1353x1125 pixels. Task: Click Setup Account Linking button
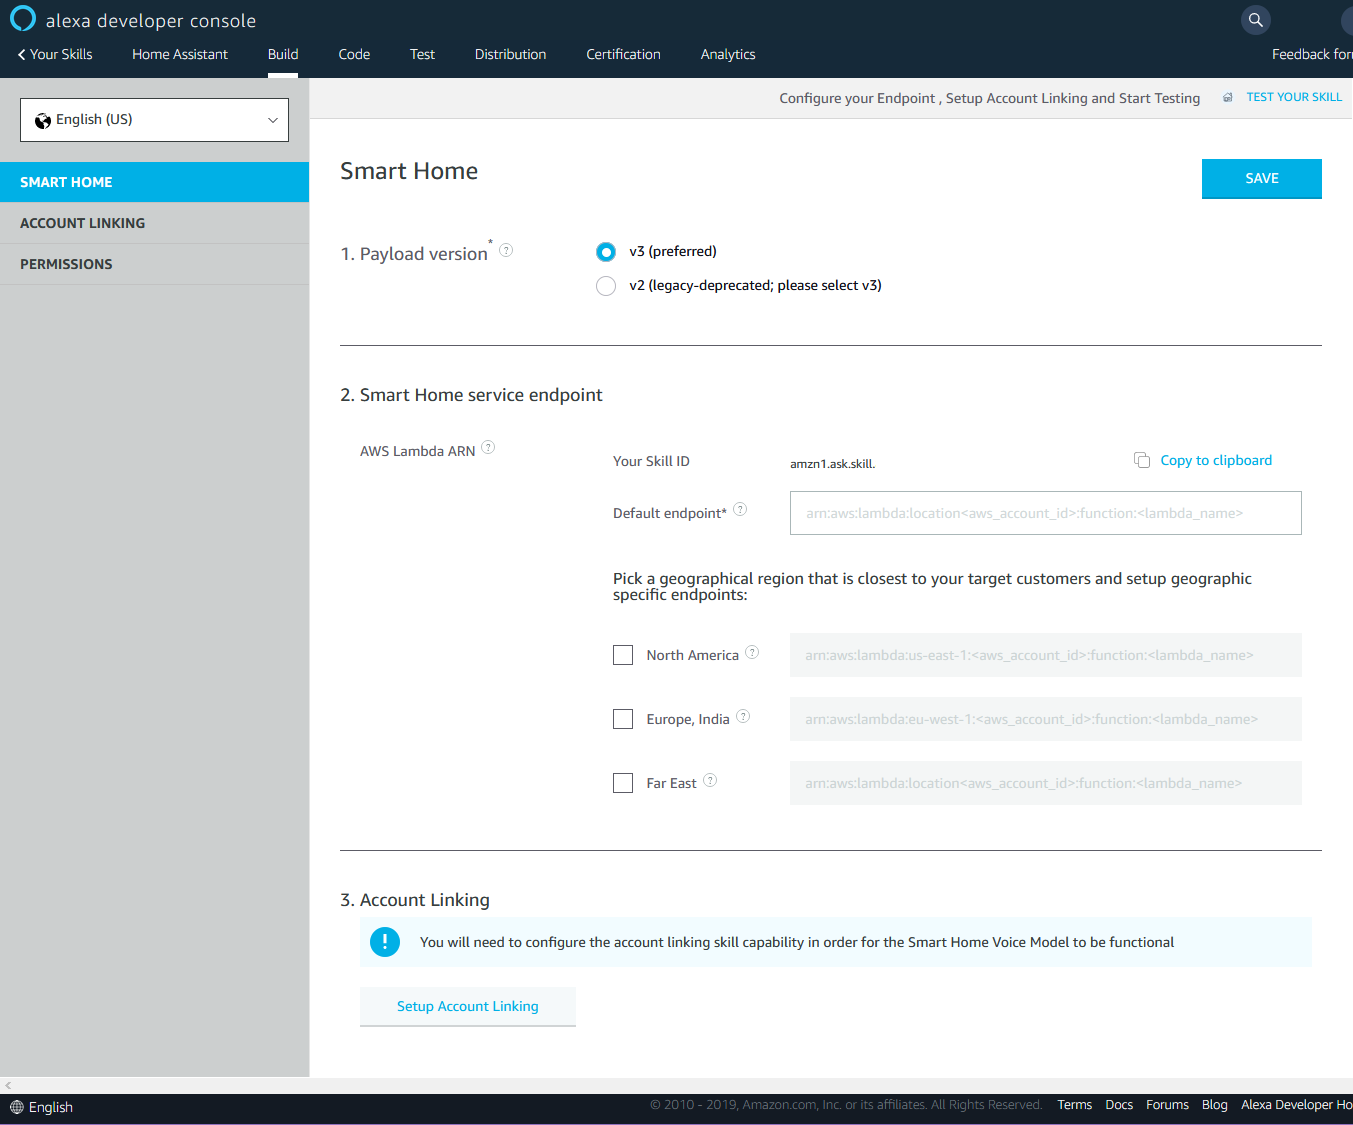pyautogui.click(x=467, y=1006)
